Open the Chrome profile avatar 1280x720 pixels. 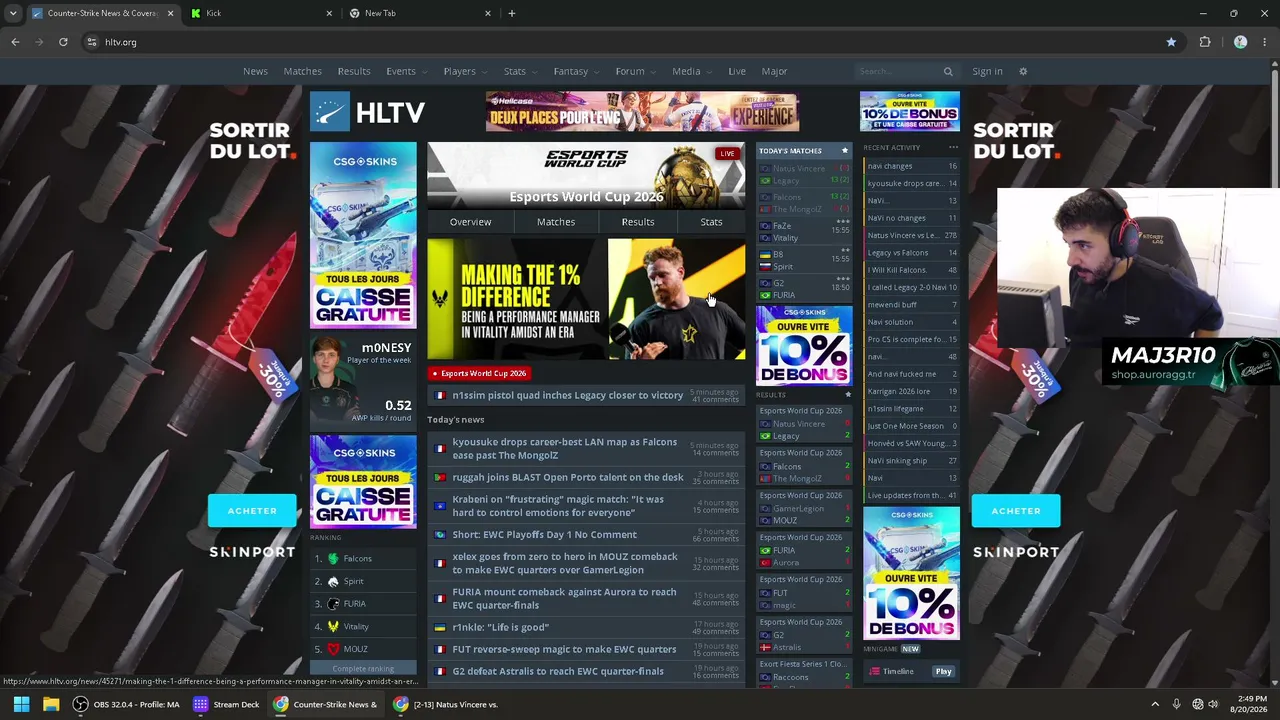(x=1240, y=42)
